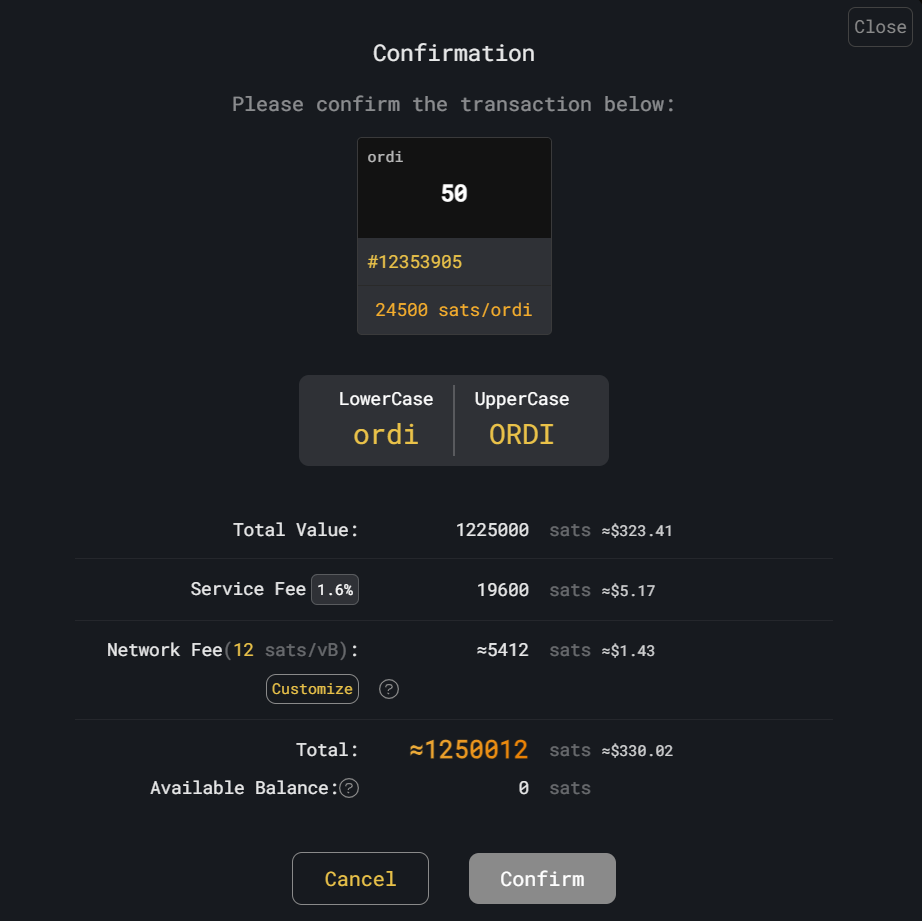Viewport: 922px width, 921px height.
Task: Select the UpperCase ORDI option
Action: coord(522,421)
